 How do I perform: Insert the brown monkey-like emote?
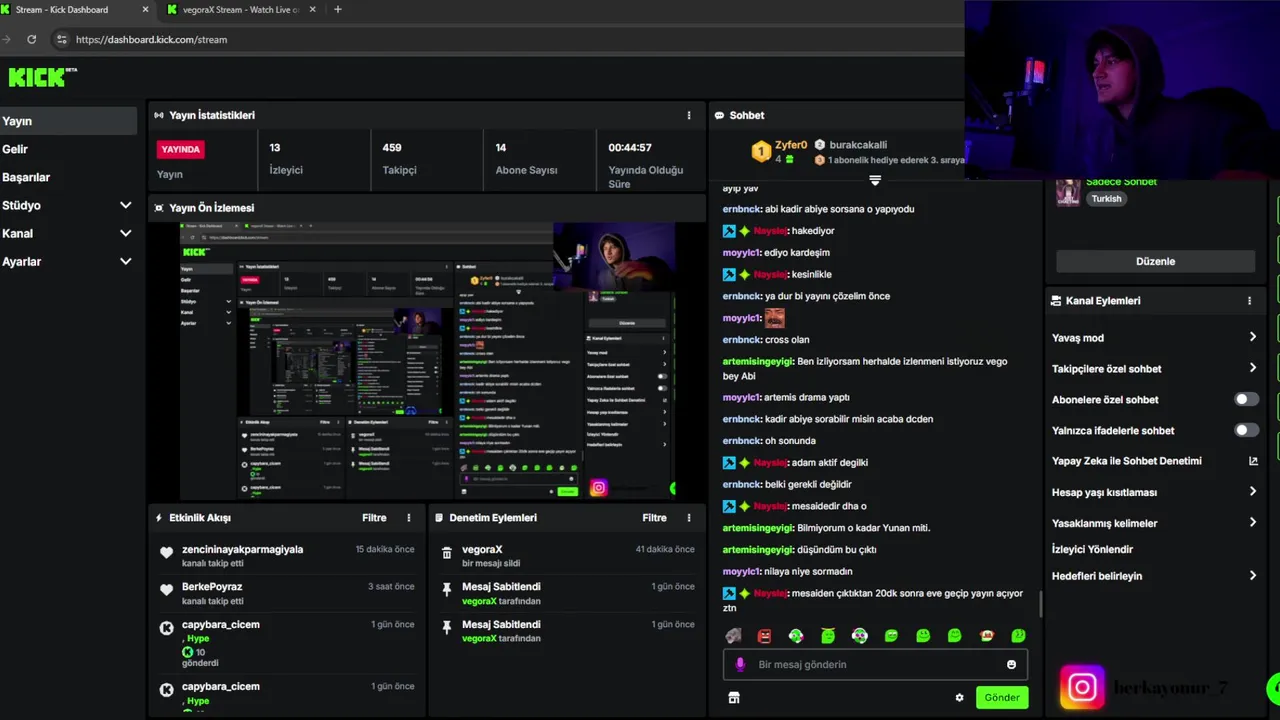(x=986, y=636)
